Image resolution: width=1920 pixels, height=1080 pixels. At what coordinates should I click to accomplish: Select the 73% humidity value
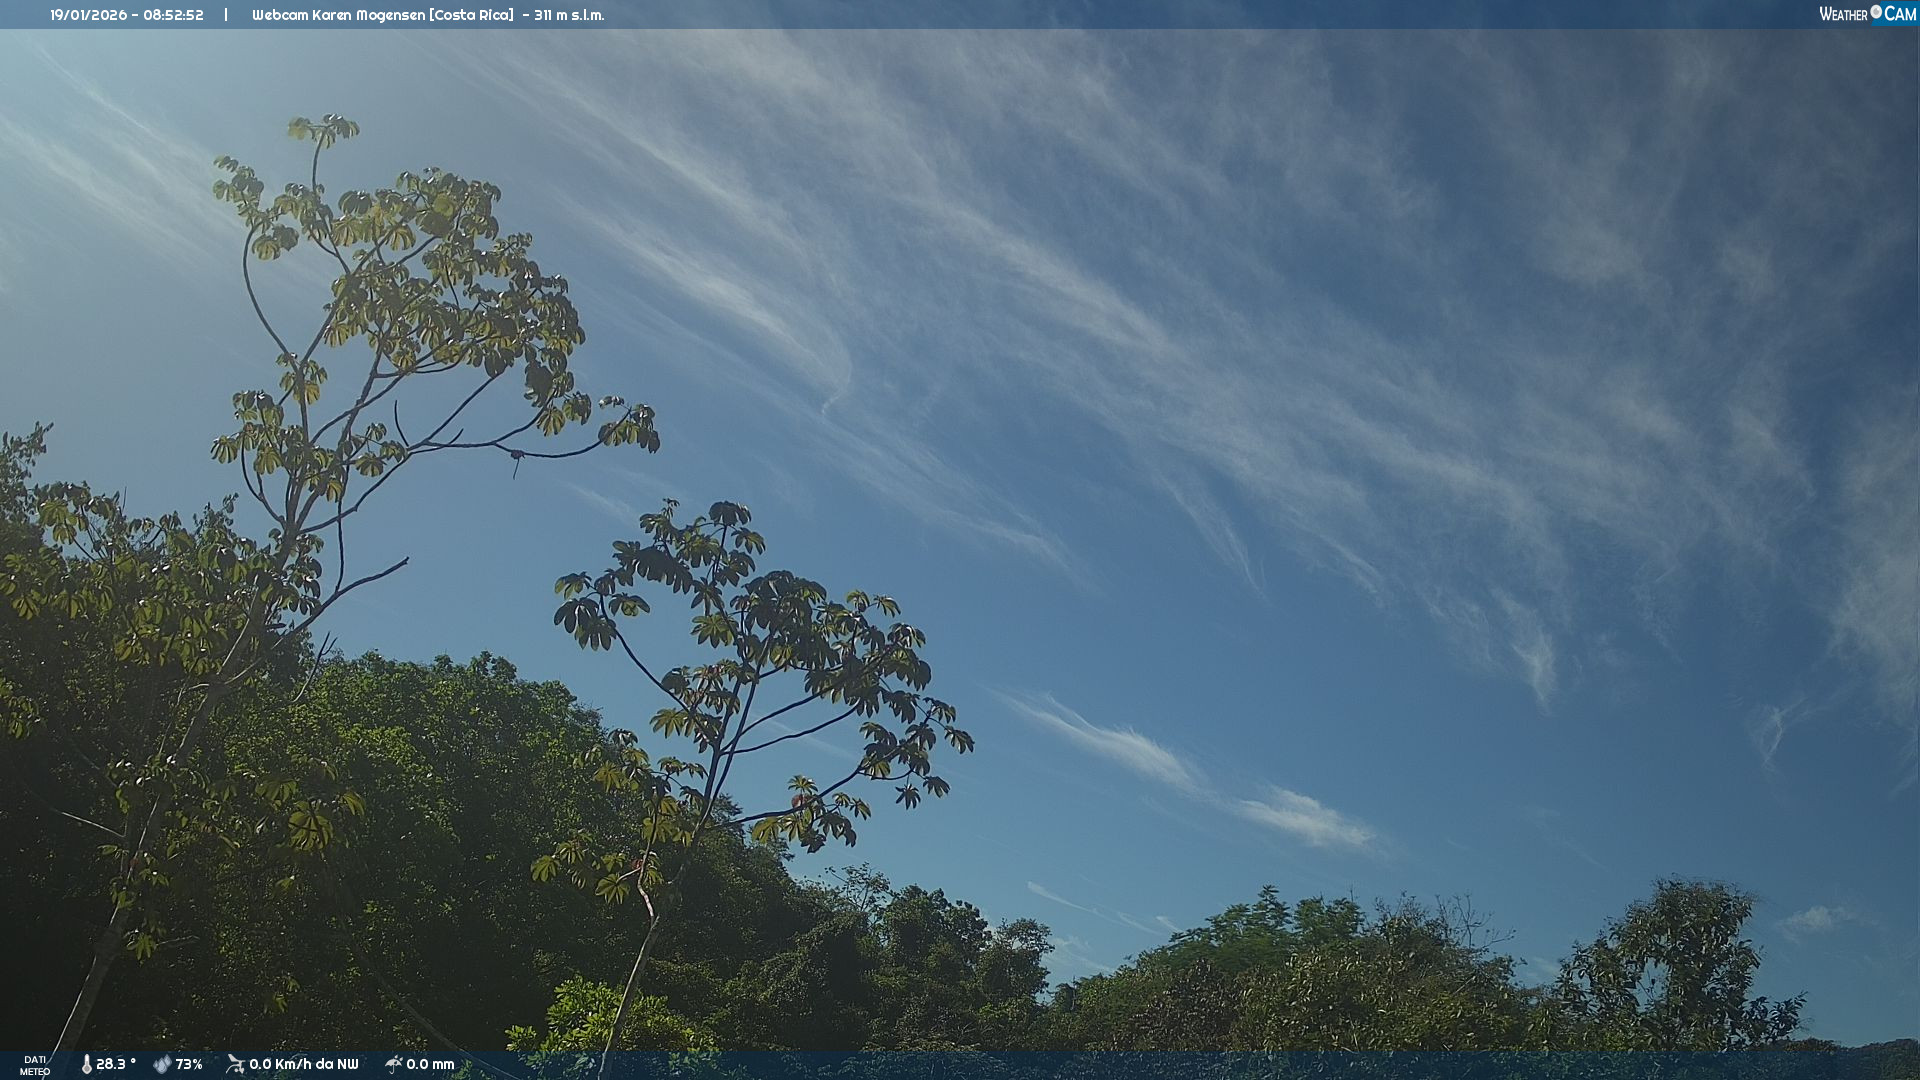189,1064
